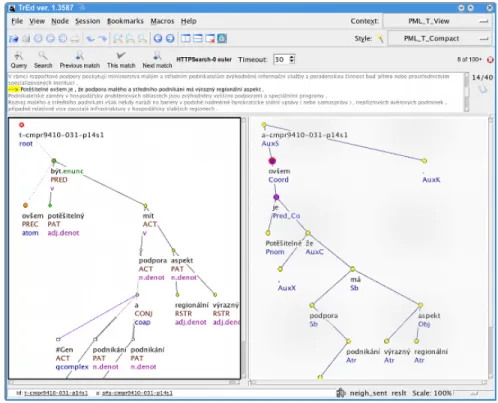
Task: Select the mít ACT node
Action: click(145, 206)
